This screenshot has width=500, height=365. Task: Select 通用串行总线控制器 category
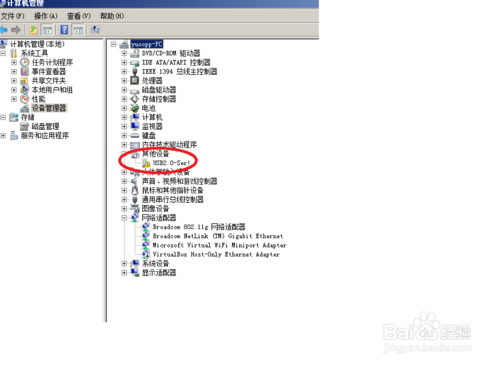172,200
